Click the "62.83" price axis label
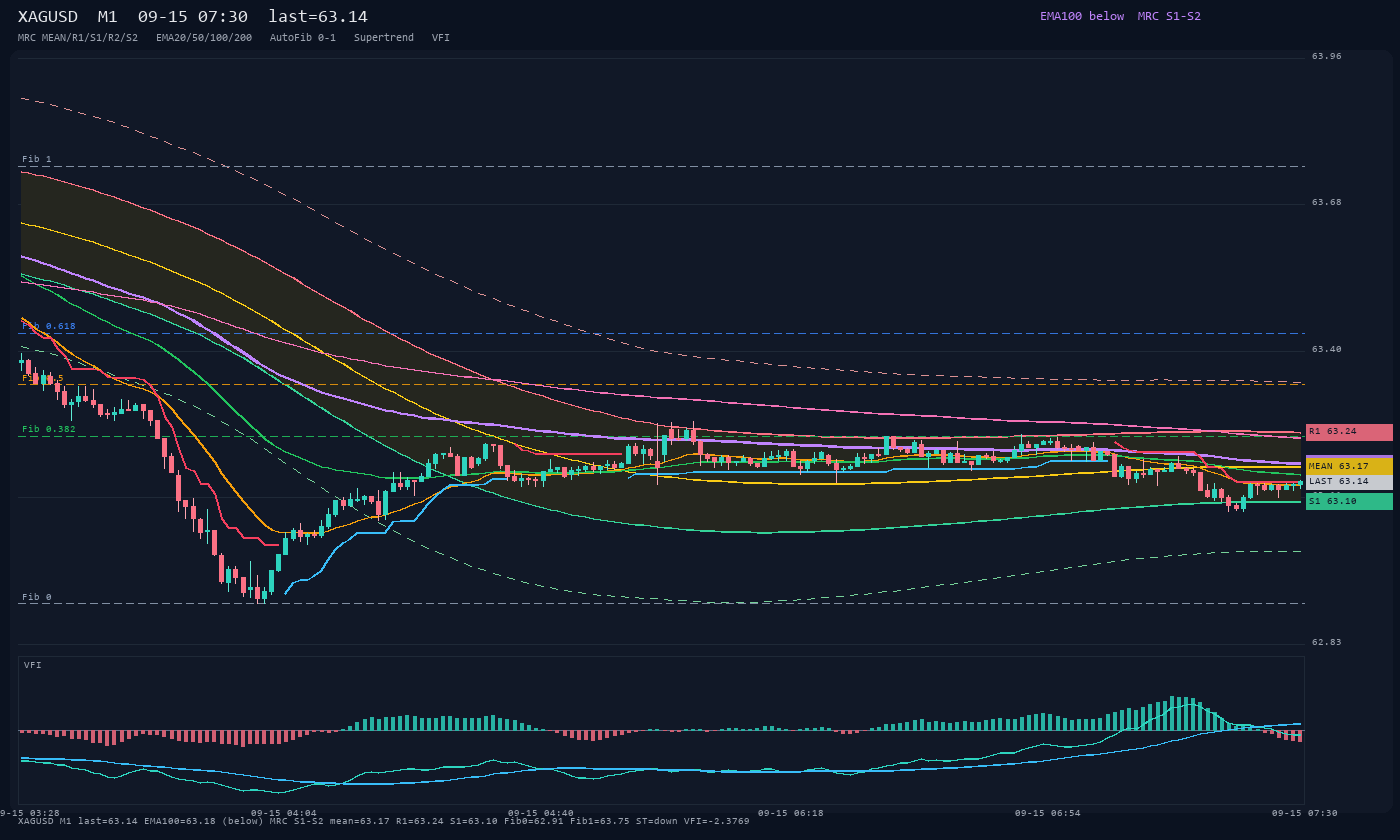 [1327, 642]
